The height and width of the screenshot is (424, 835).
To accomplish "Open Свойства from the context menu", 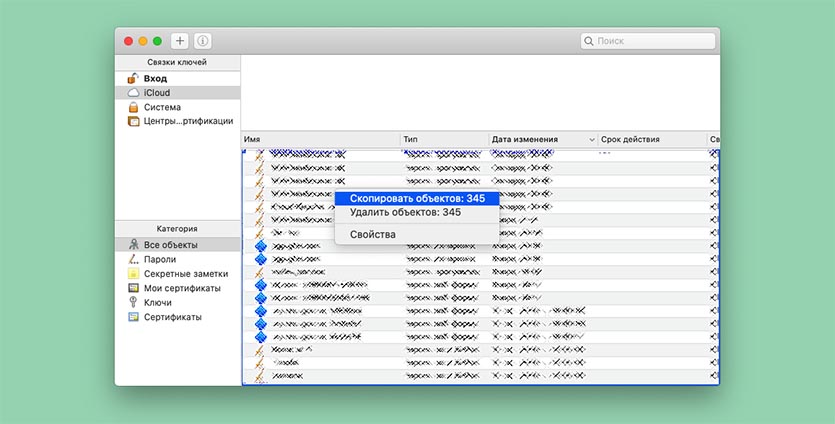I will [x=372, y=235].
